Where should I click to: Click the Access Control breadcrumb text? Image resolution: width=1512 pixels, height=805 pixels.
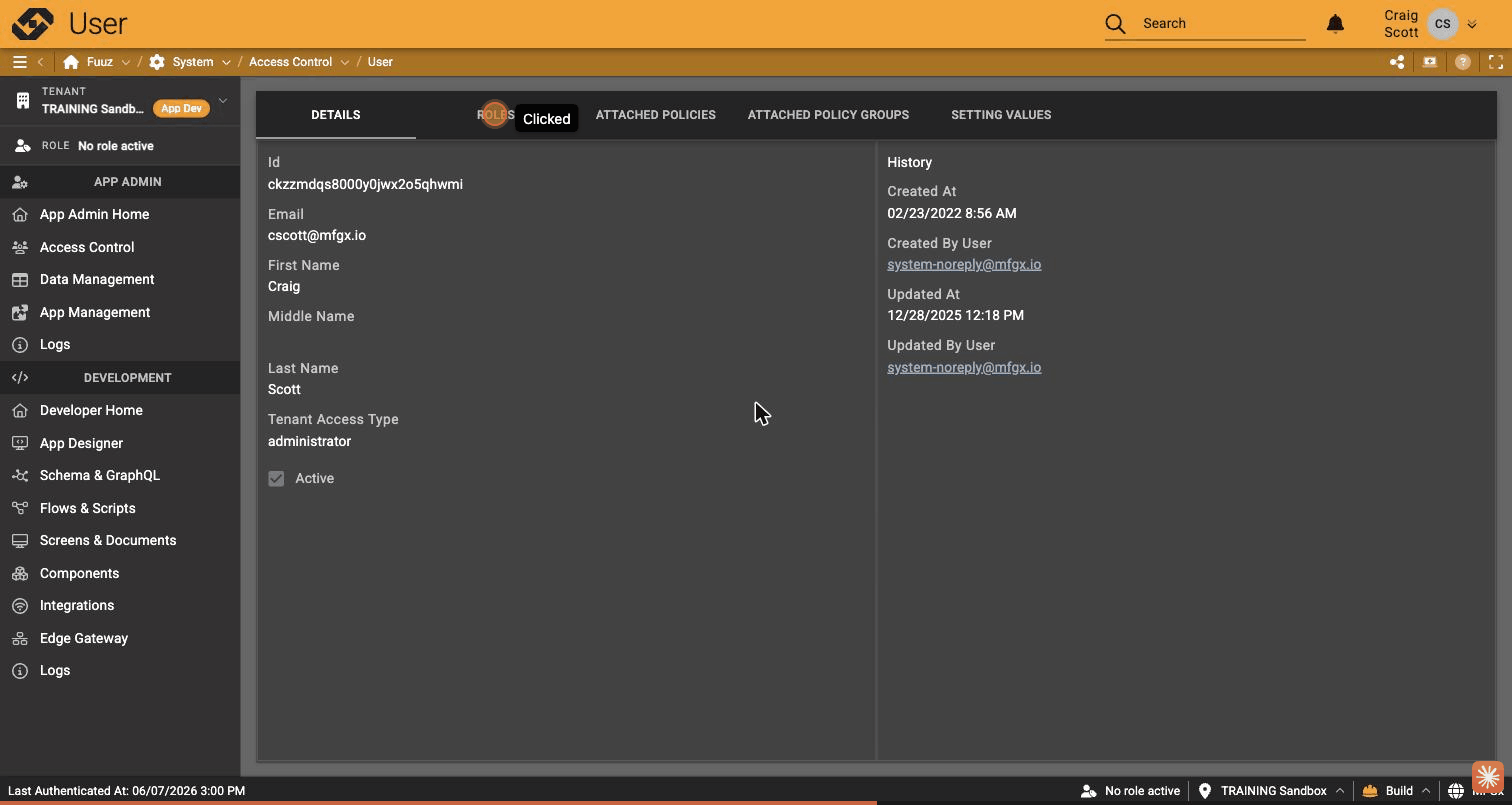[x=291, y=62]
